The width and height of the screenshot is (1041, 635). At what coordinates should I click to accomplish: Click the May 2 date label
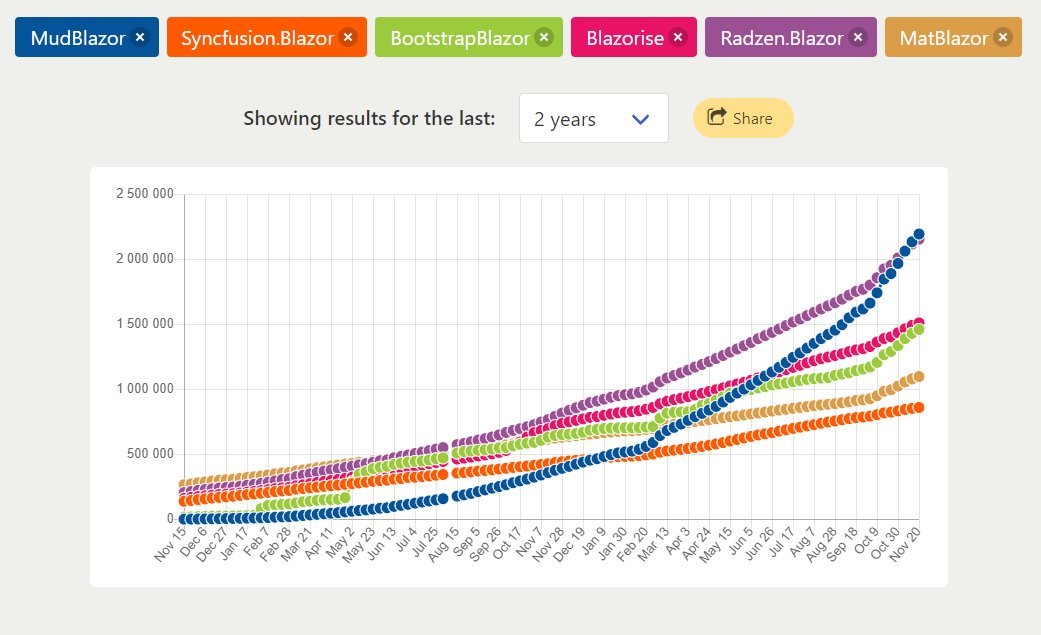click(x=339, y=543)
